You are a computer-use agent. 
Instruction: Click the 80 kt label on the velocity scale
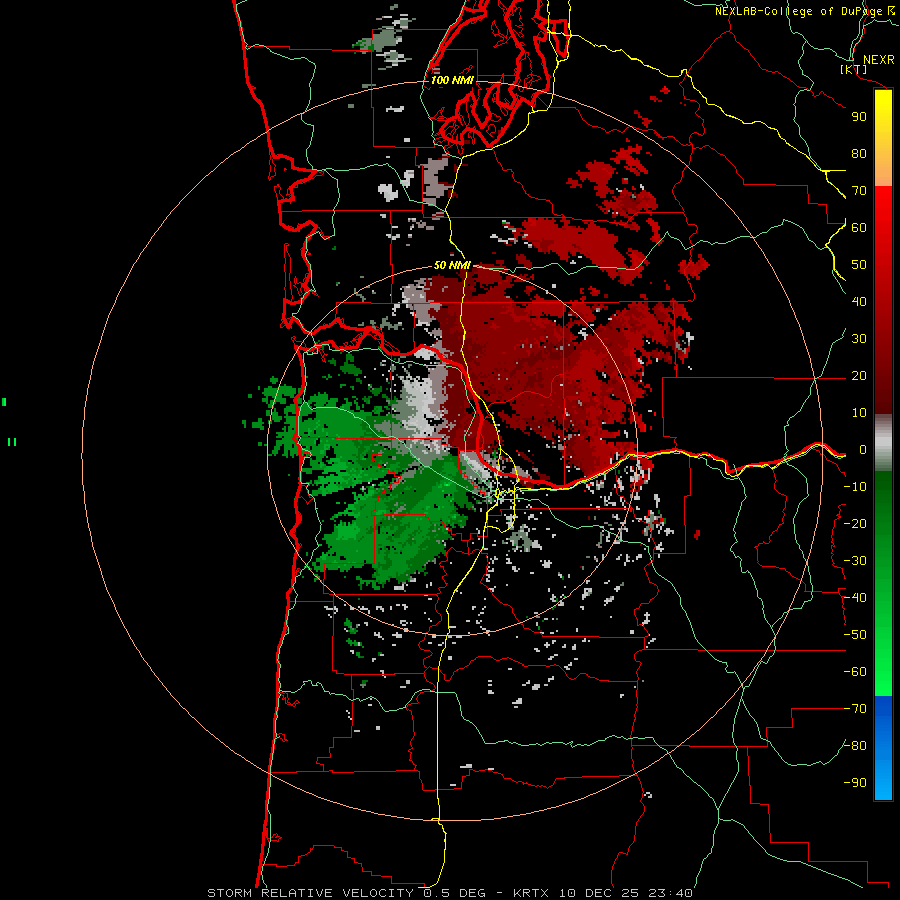tap(859, 153)
